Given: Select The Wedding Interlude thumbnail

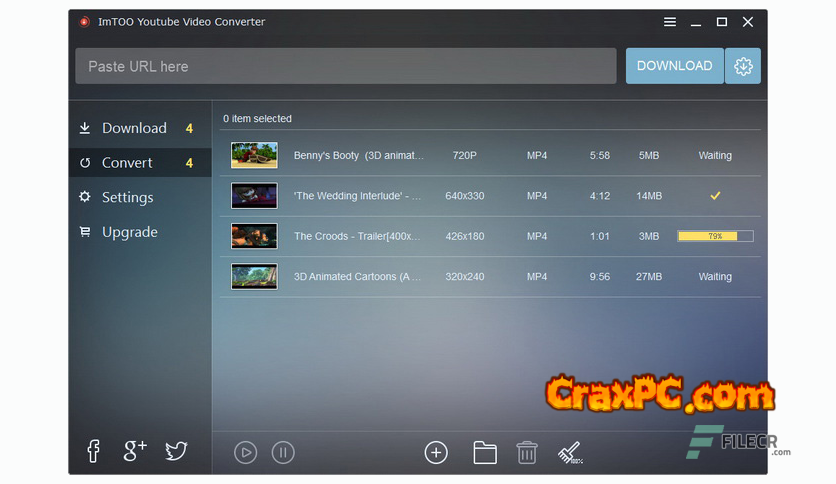Looking at the screenshot, I should [x=254, y=196].
